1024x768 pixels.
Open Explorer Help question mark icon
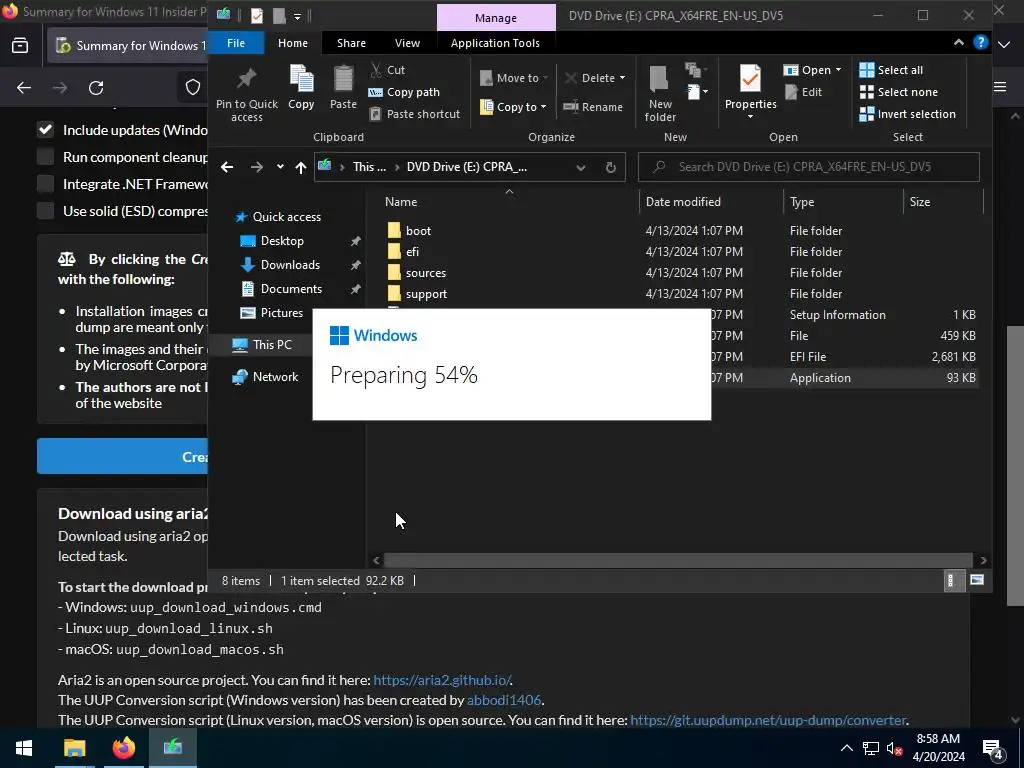pyautogui.click(x=980, y=42)
